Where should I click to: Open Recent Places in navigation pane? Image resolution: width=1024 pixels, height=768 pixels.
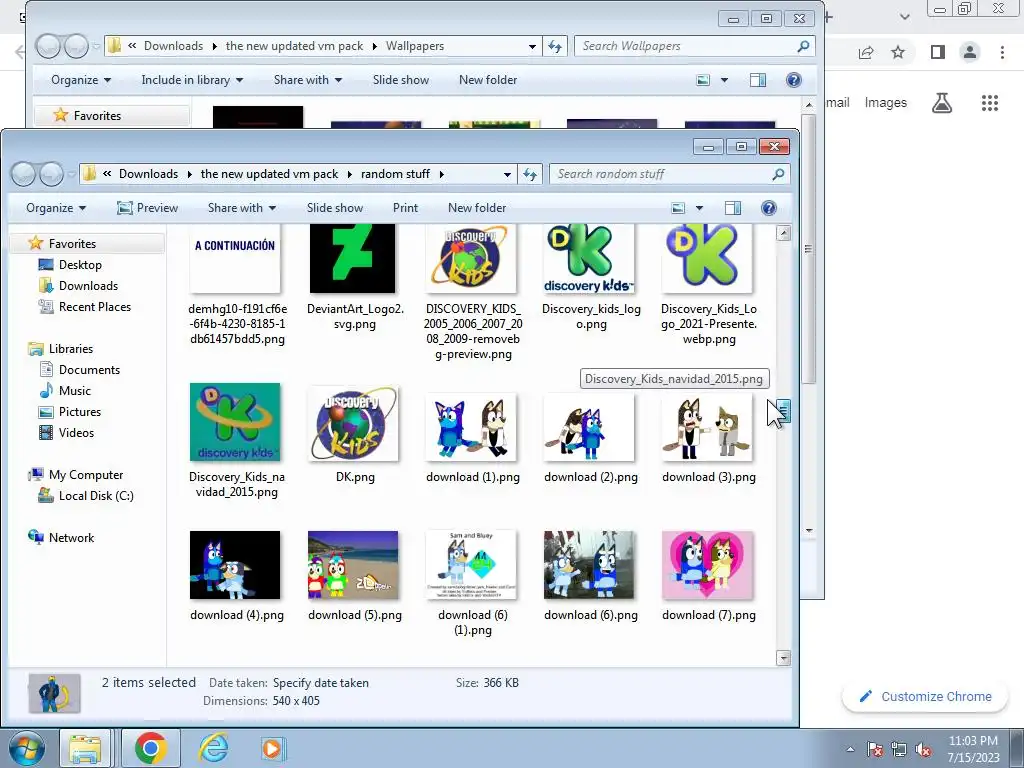coord(95,306)
